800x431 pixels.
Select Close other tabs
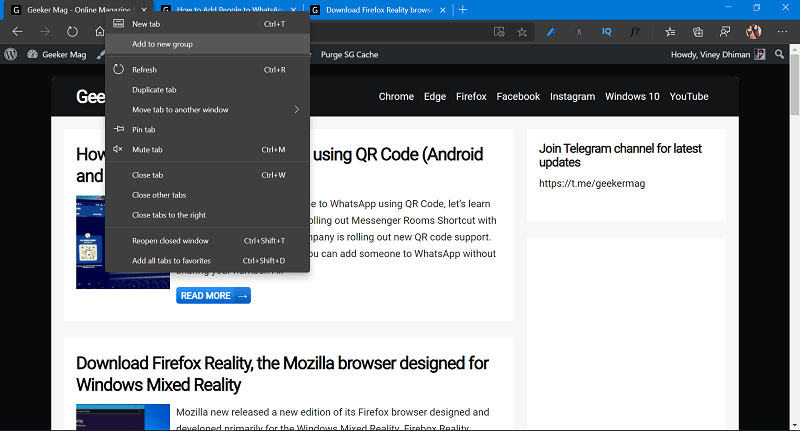(x=207, y=194)
